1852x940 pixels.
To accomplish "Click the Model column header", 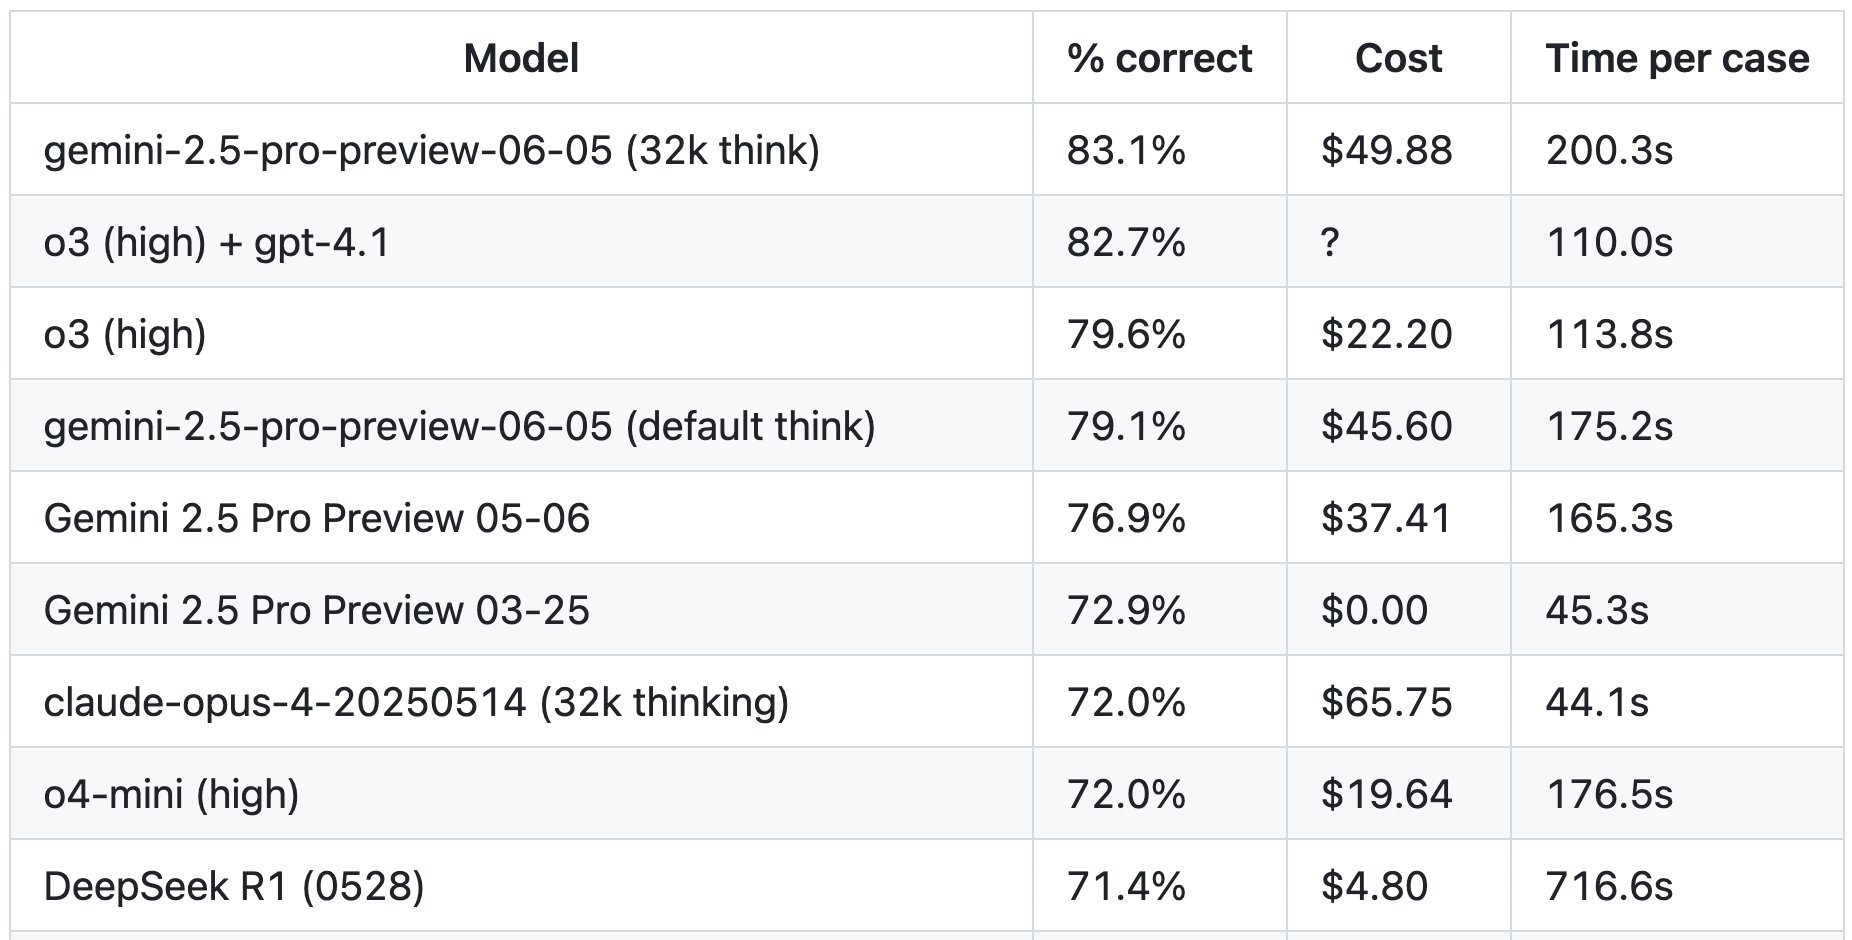I will point(521,58).
